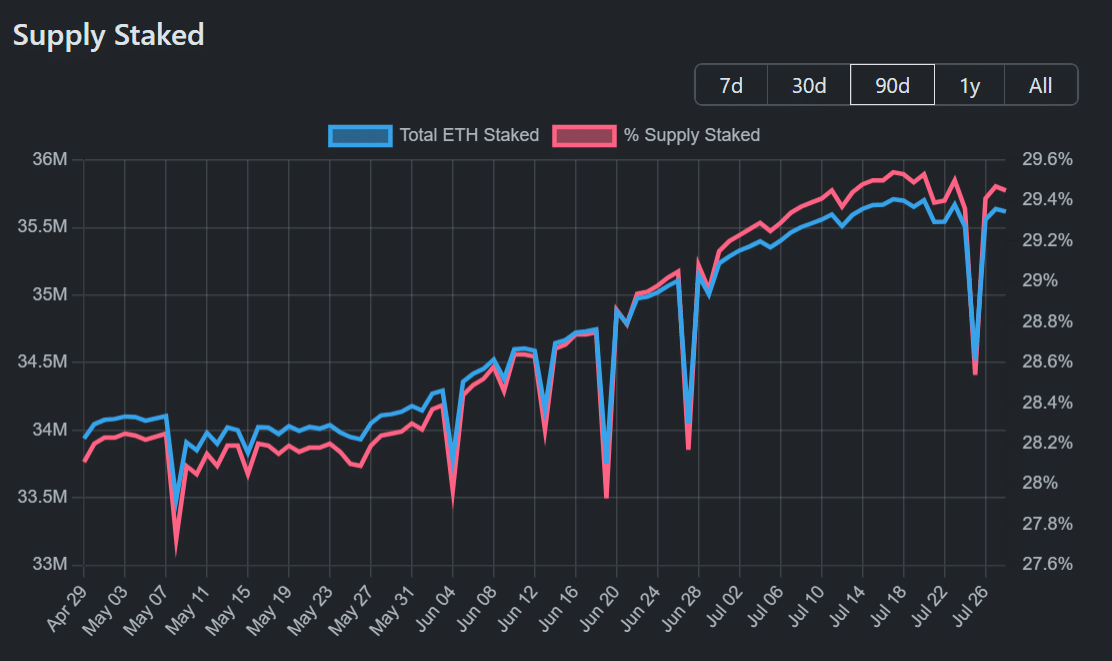Hide the % Supply Staked series label

(x=691, y=135)
